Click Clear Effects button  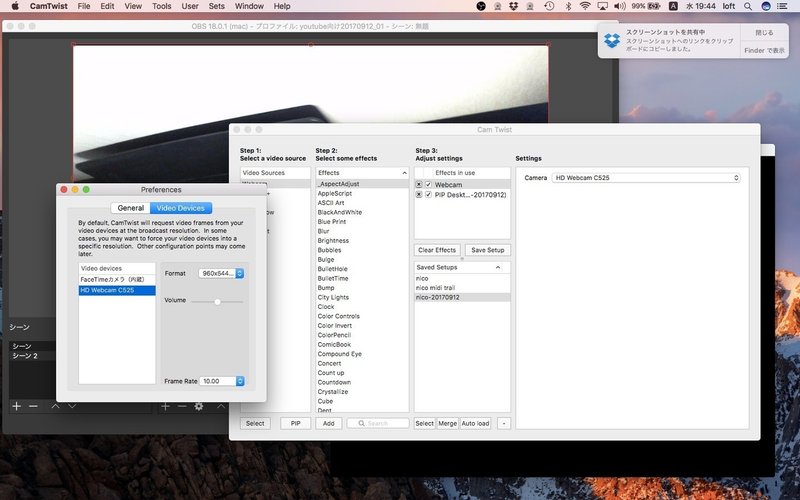click(x=437, y=250)
